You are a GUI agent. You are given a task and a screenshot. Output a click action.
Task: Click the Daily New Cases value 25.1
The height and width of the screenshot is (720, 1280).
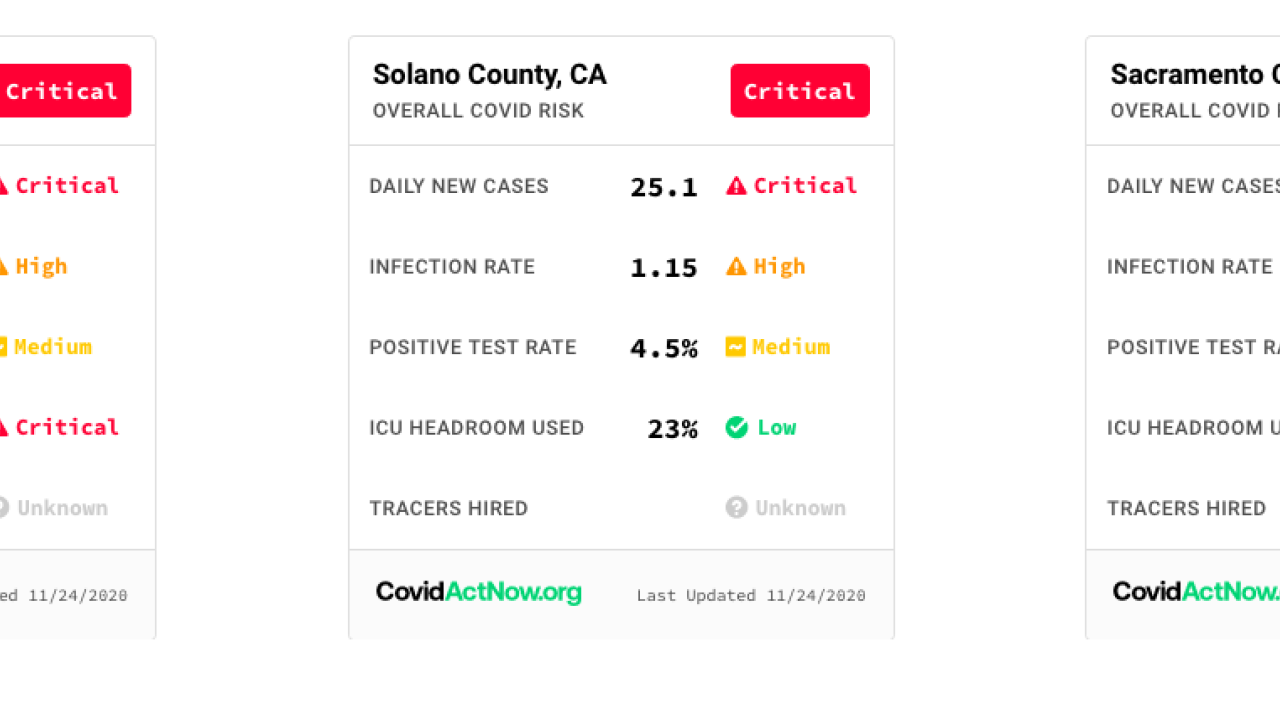663,187
